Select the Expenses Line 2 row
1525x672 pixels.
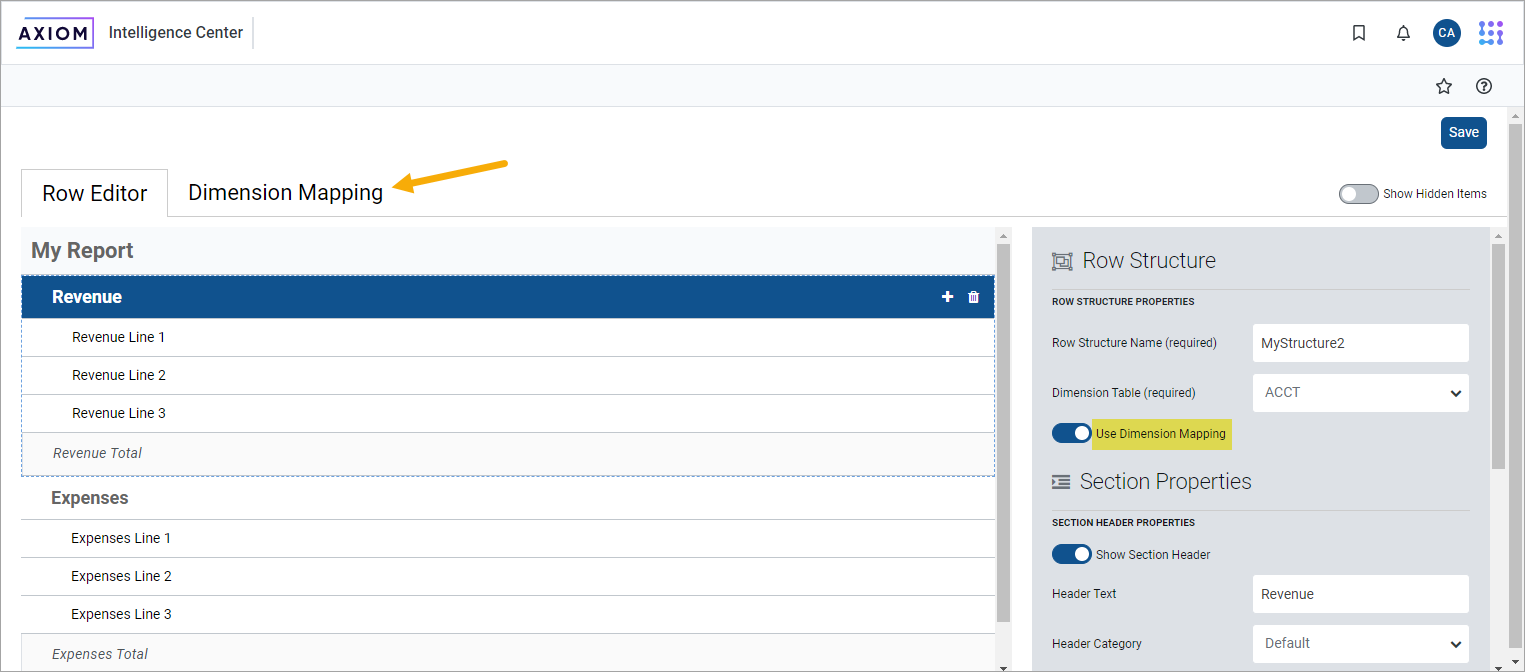(121, 576)
